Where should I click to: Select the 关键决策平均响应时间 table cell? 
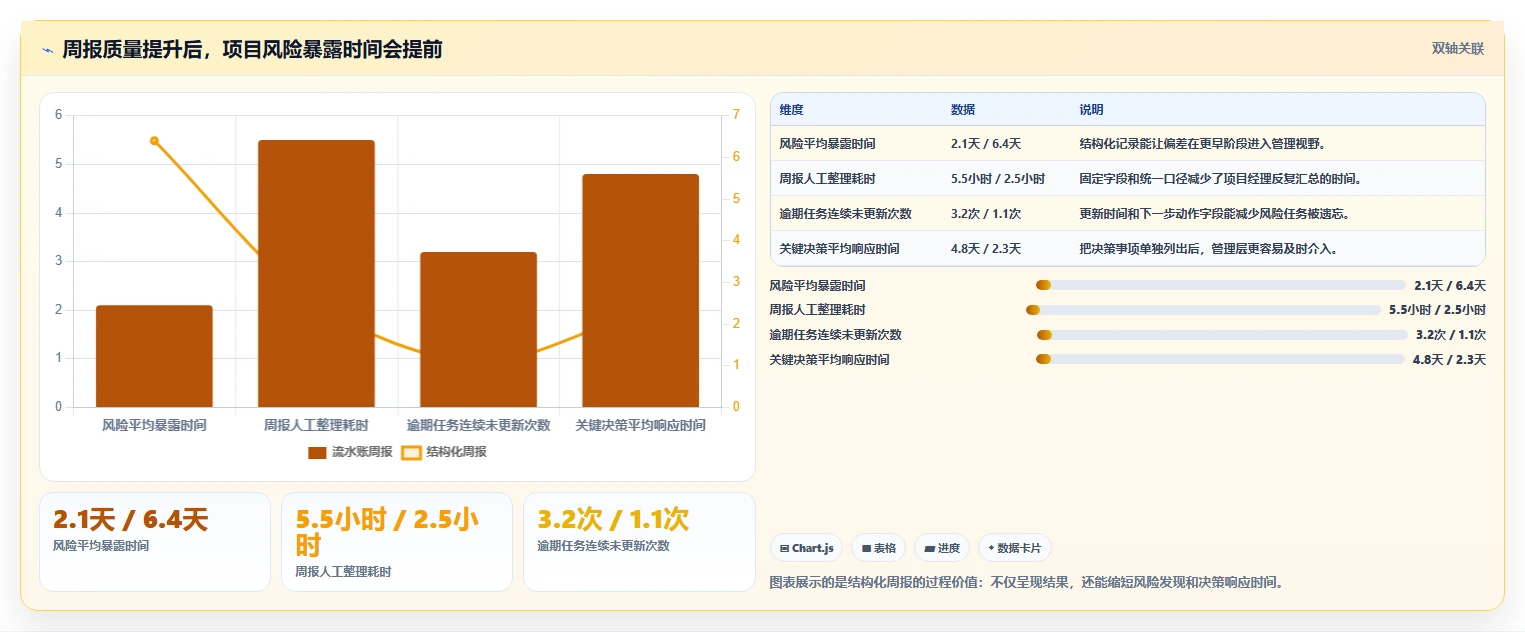point(855,248)
